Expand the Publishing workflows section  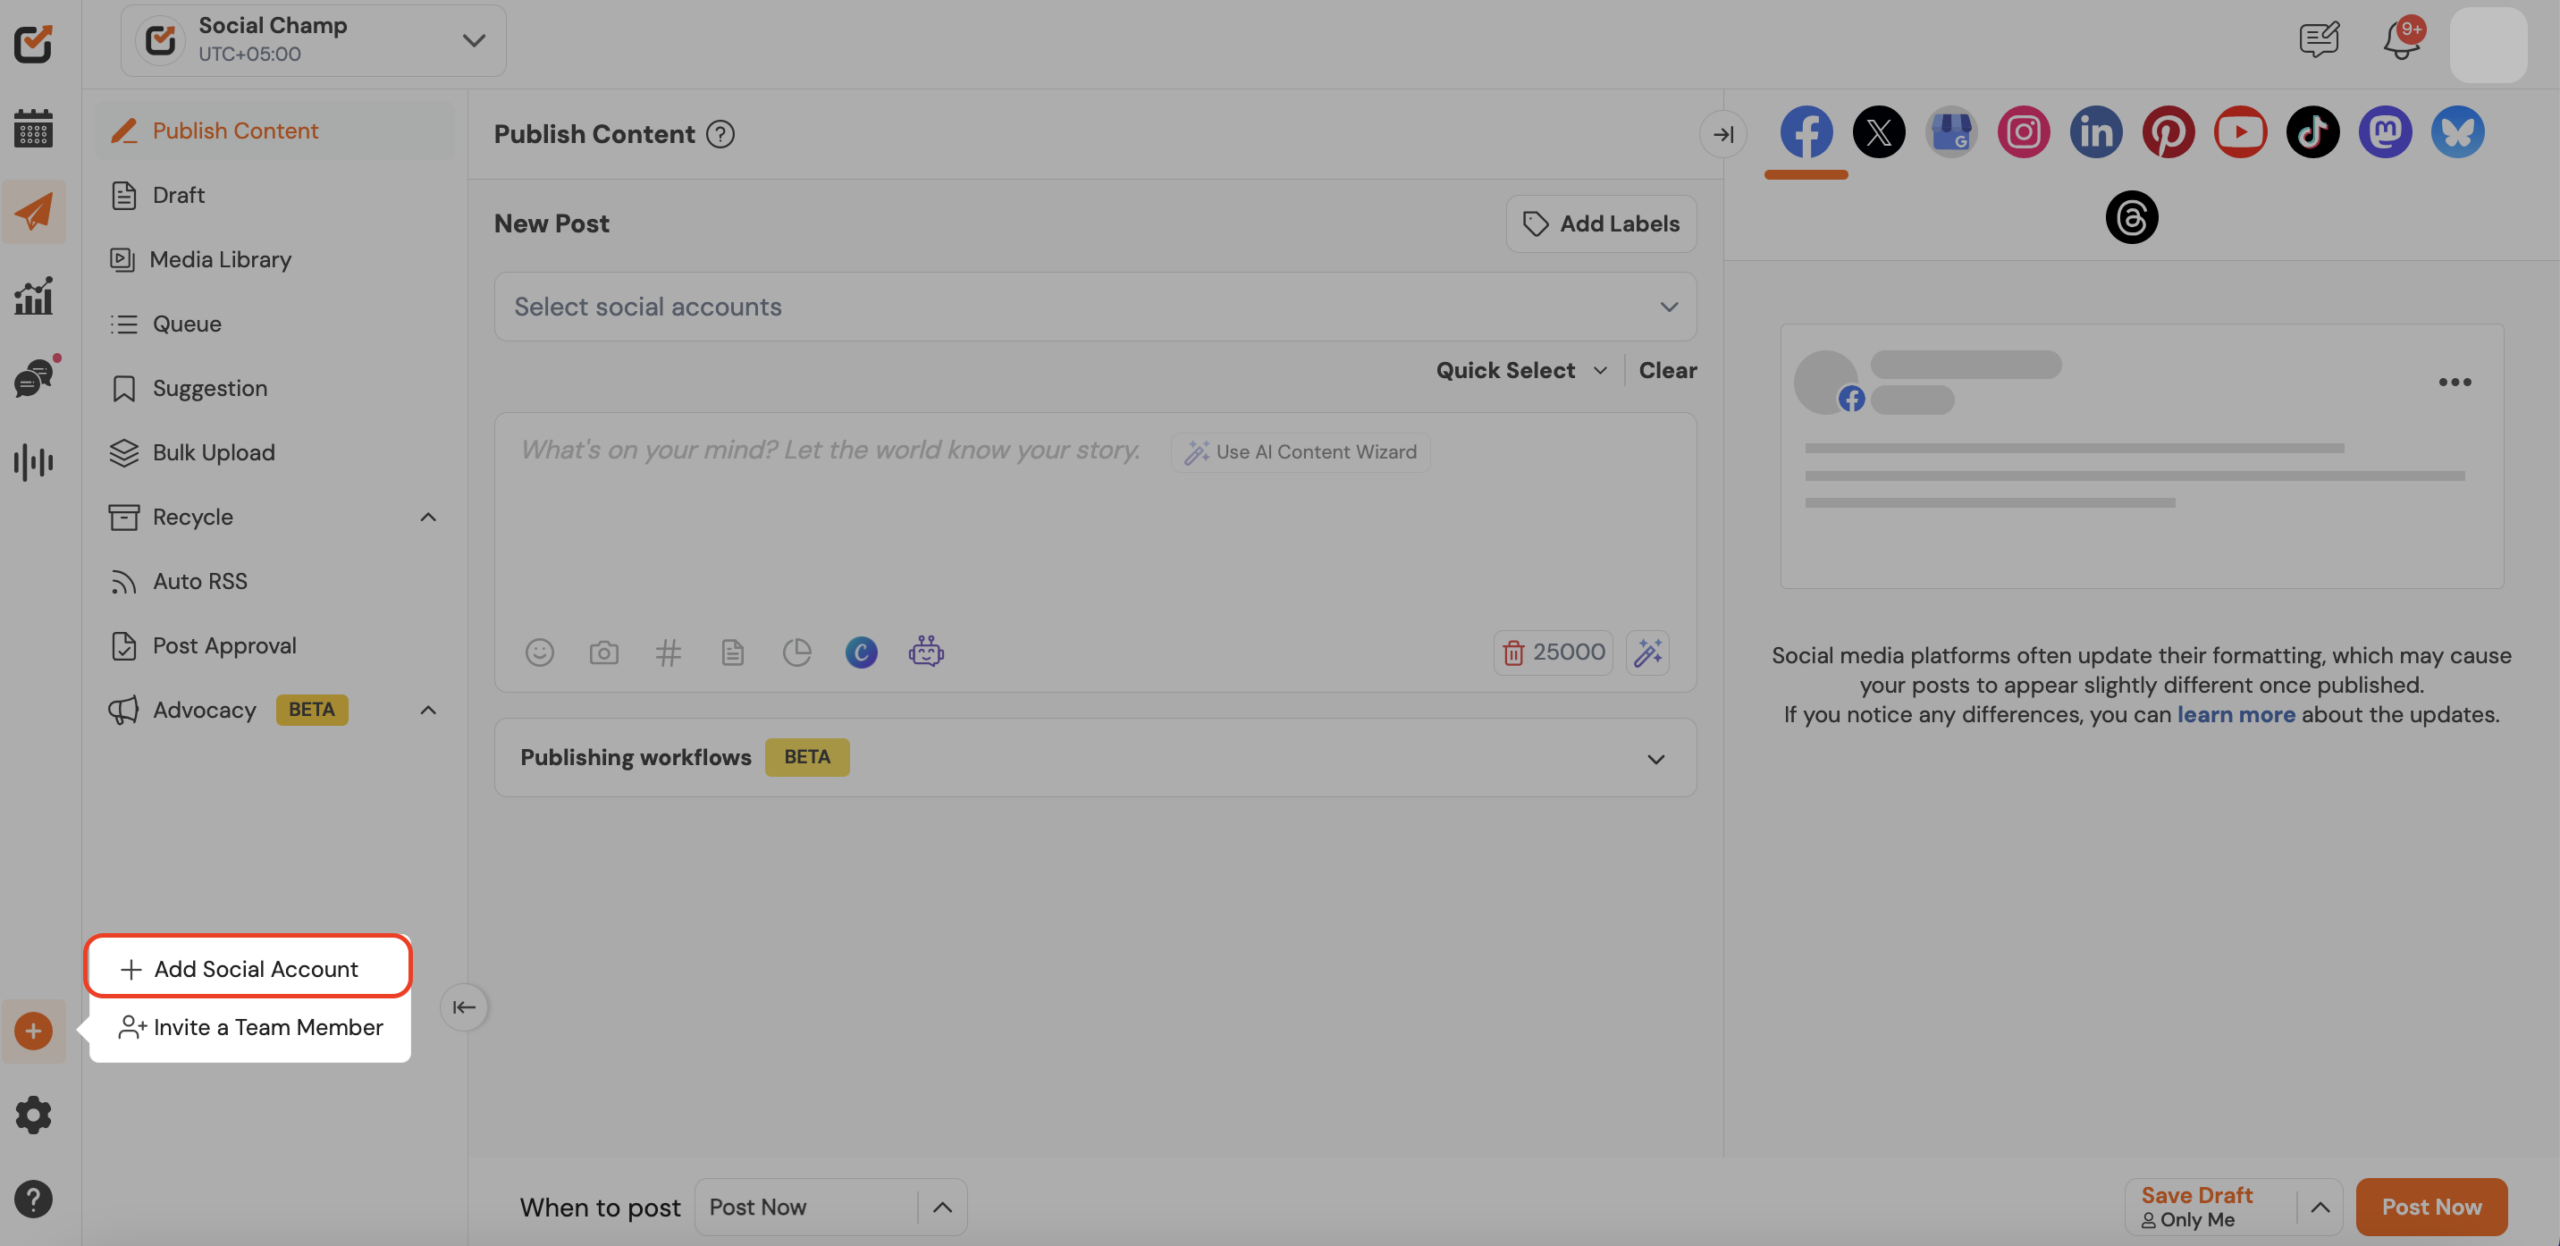[x=1655, y=759]
